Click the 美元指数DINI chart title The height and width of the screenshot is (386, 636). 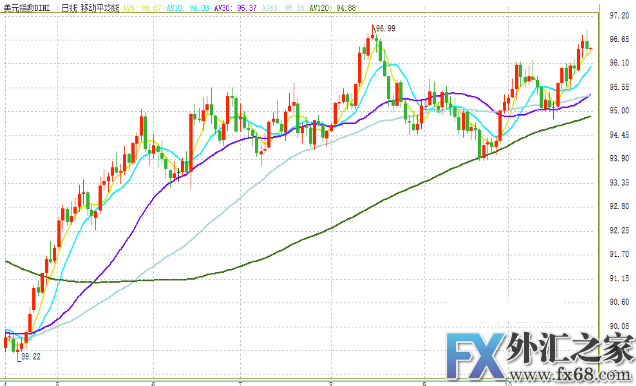point(27,8)
